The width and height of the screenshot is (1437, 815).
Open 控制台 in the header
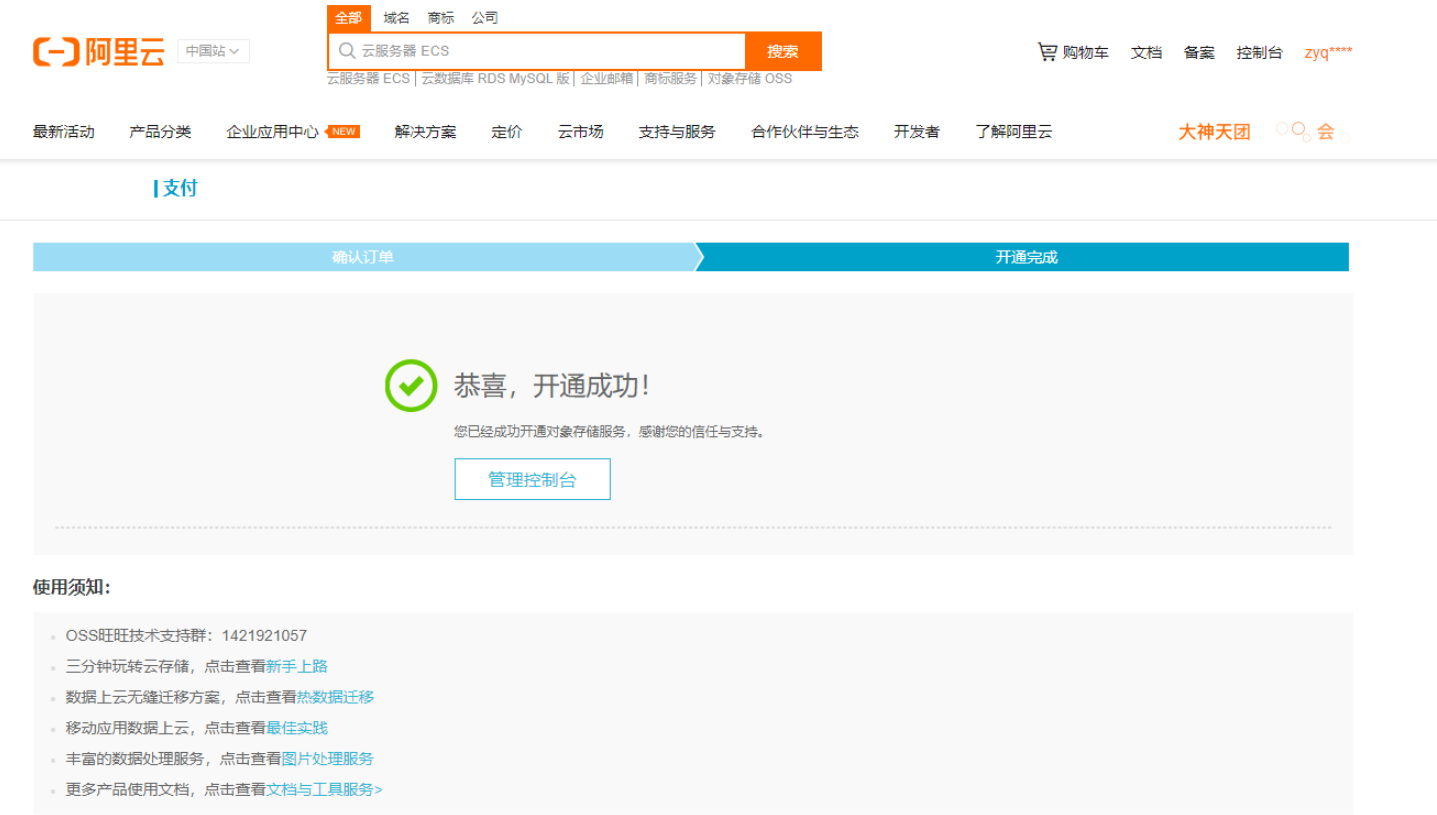(1259, 52)
